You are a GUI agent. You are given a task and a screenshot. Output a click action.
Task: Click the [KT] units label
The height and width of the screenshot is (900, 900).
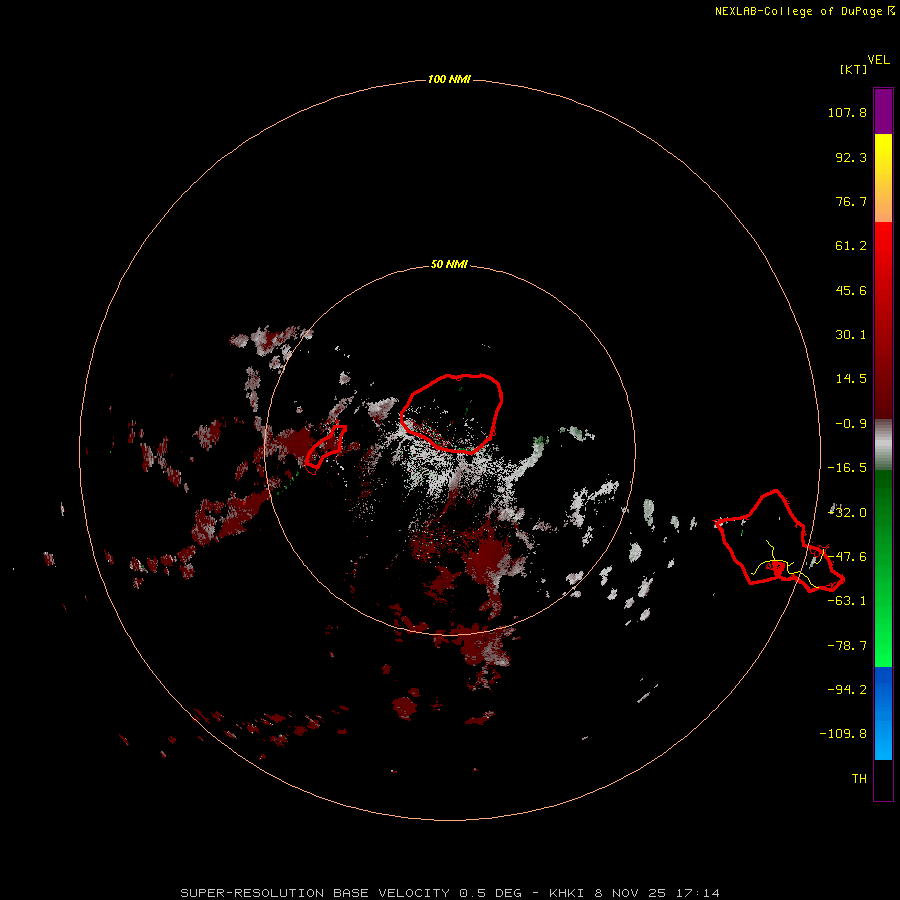853,69
